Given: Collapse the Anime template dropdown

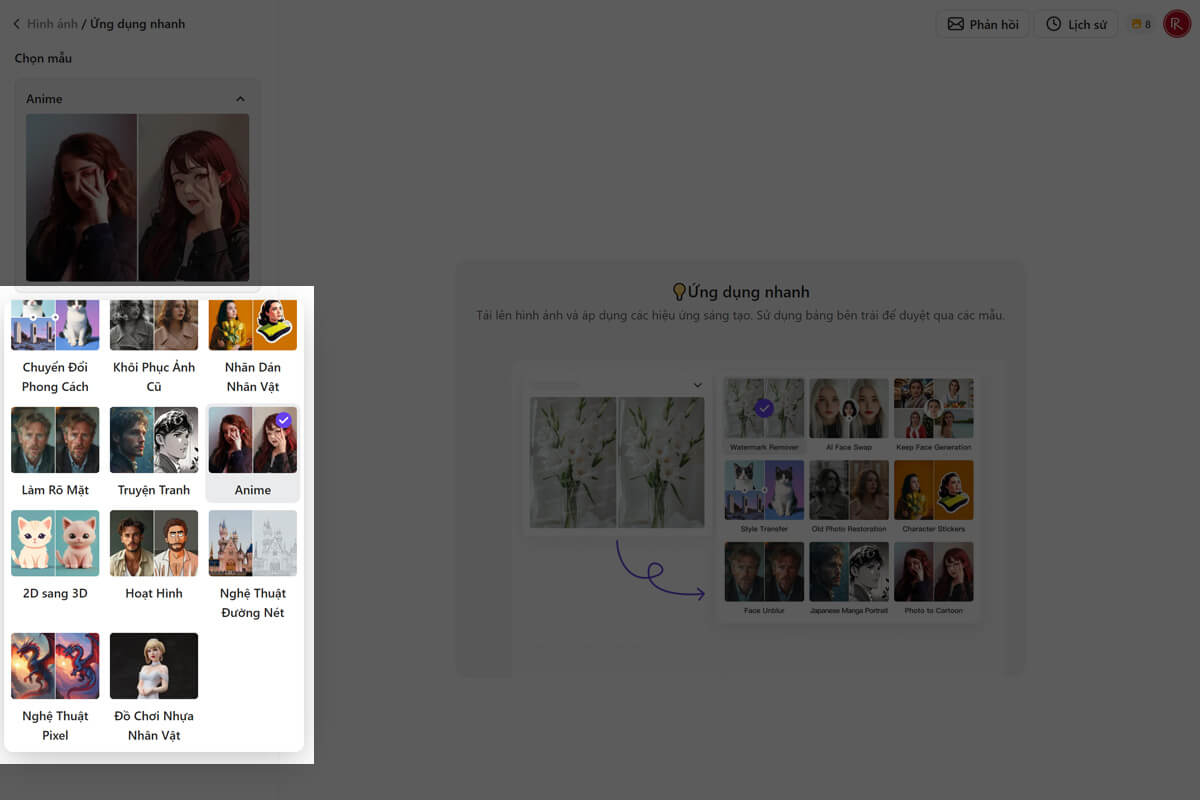Looking at the screenshot, I should pyautogui.click(x=240, y=99).
